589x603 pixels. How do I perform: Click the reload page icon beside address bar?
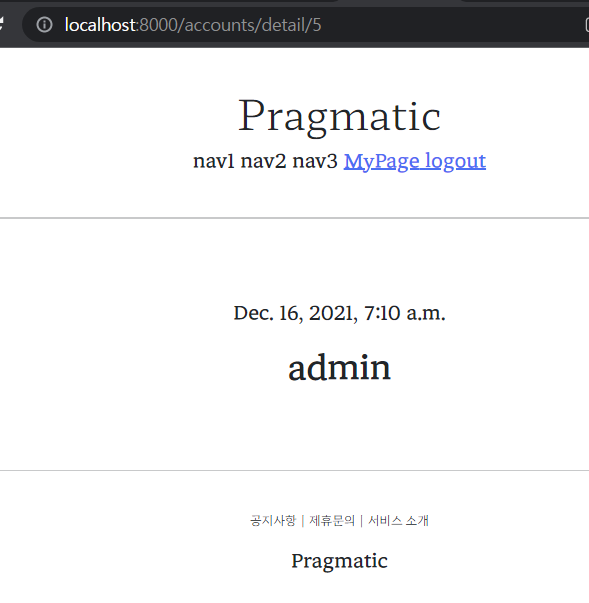[x=1, y=24]
